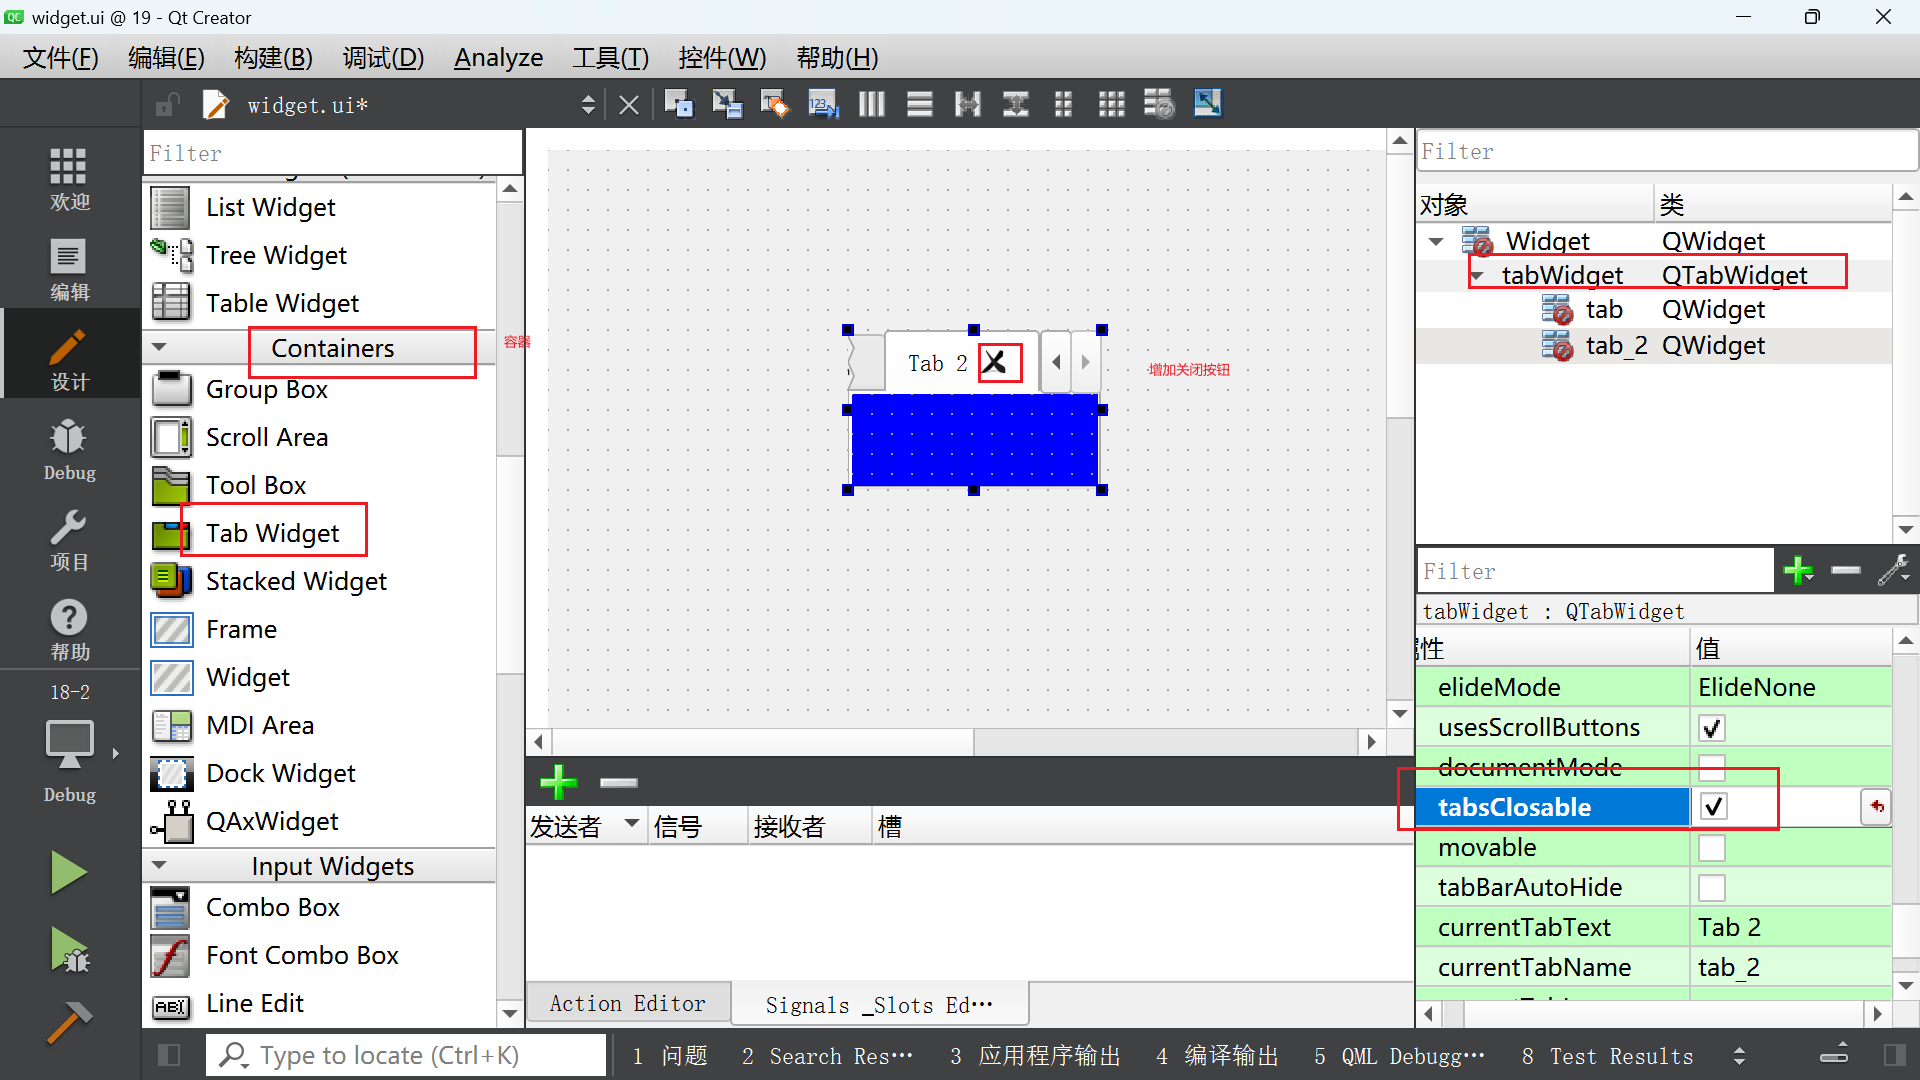Image resolution: width=1920 pixels, height=1080 pixels.
Task: Click the Edit Signals/Slots toolbar icon
Action: [727, 104]
